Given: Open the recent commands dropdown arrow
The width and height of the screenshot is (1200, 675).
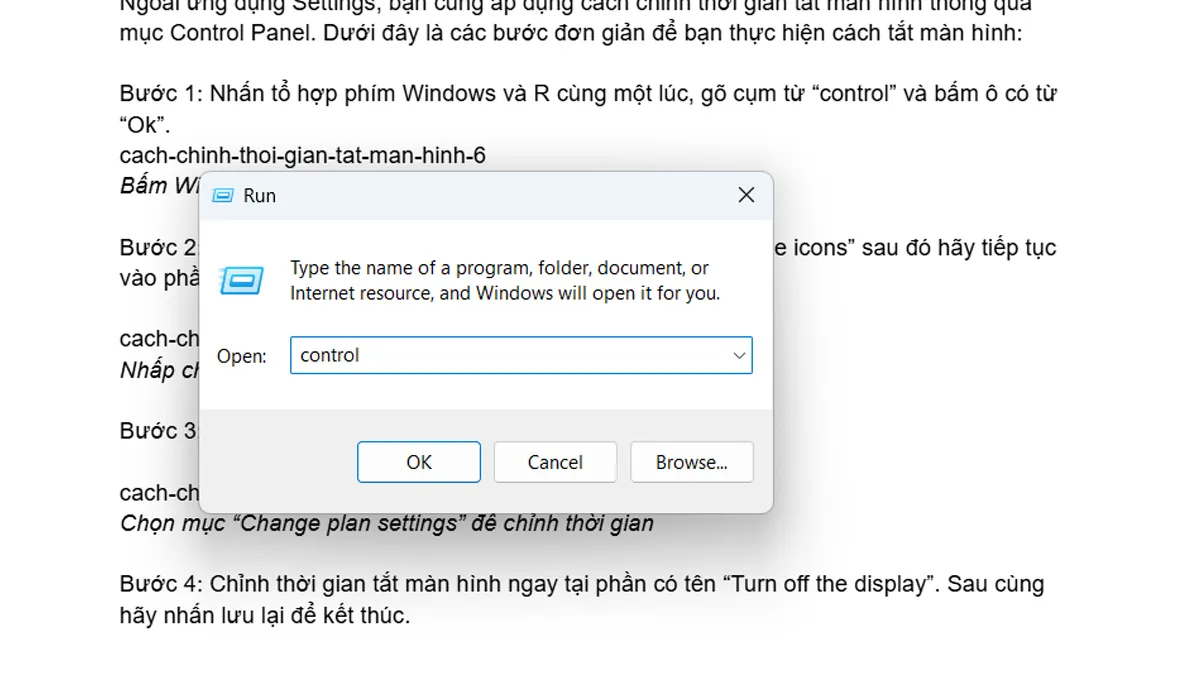Looking at the screenshot, I should point(739,355).
